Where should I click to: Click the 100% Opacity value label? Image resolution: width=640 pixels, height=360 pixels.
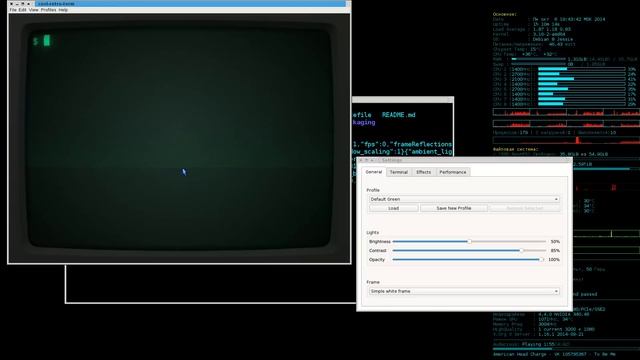(x=554, y=260)
